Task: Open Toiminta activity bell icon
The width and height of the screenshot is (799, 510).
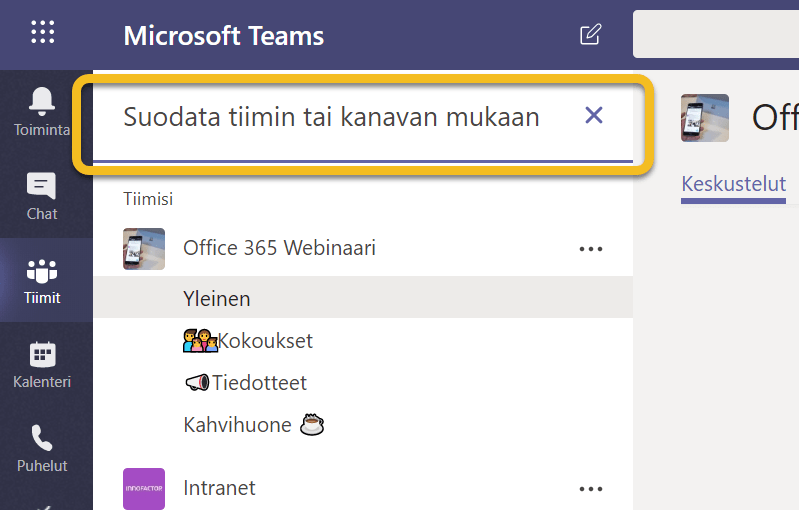Action: click(x=42, y=110)
